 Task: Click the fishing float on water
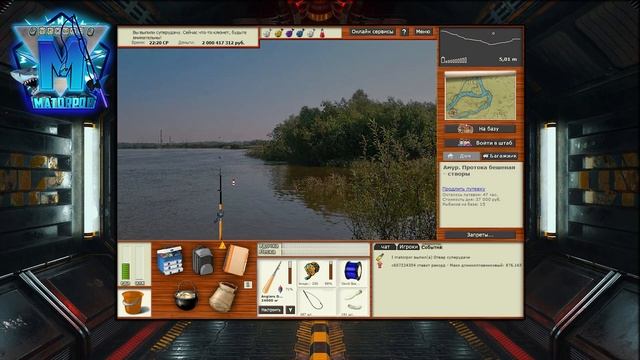tap(233, 182)
